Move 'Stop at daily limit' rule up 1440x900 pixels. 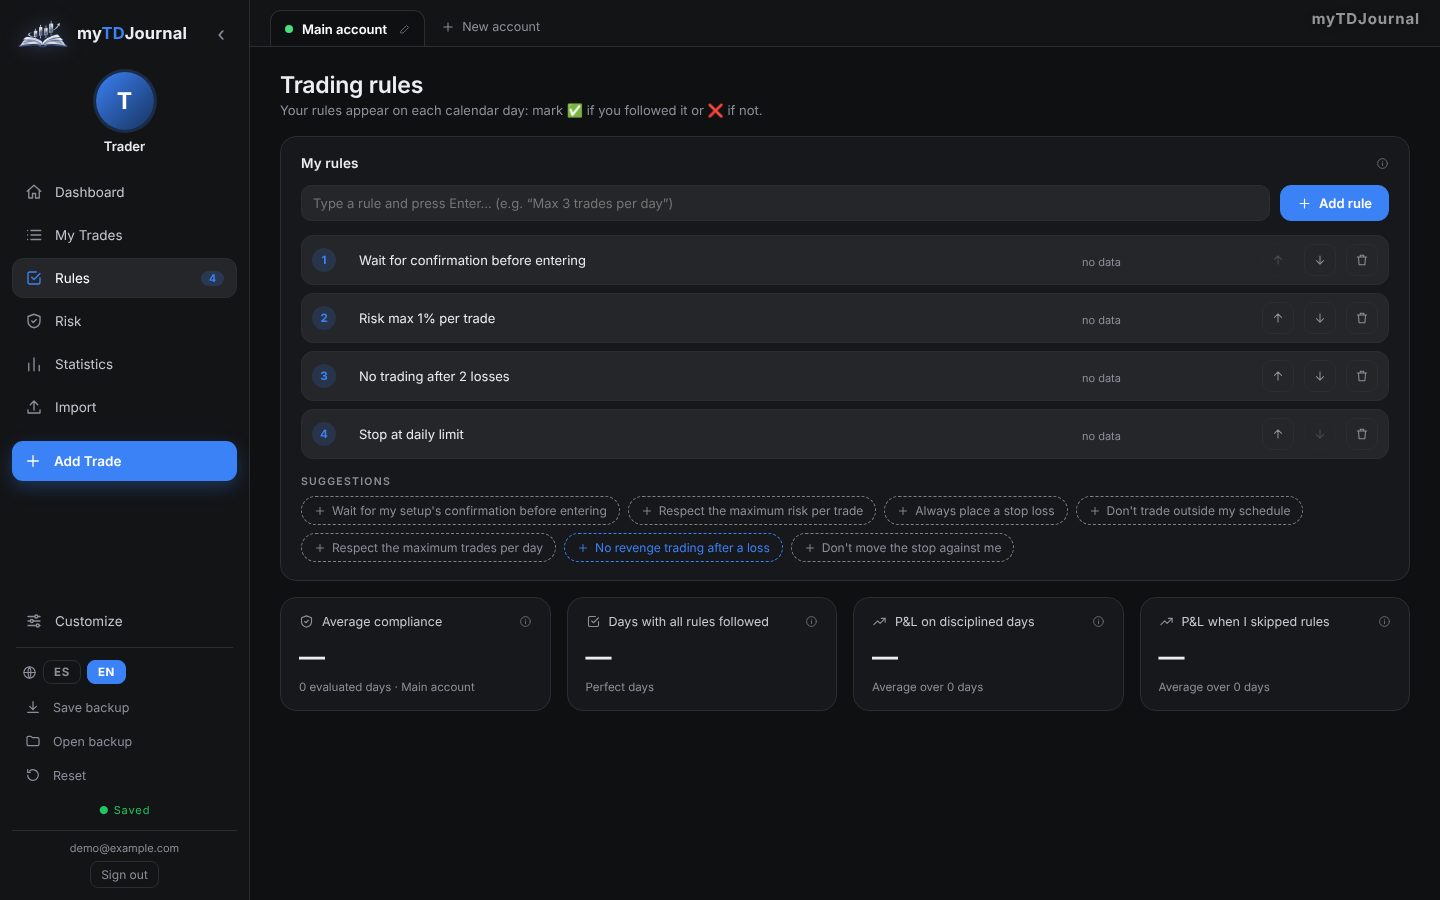click(x=1278, y=434)
